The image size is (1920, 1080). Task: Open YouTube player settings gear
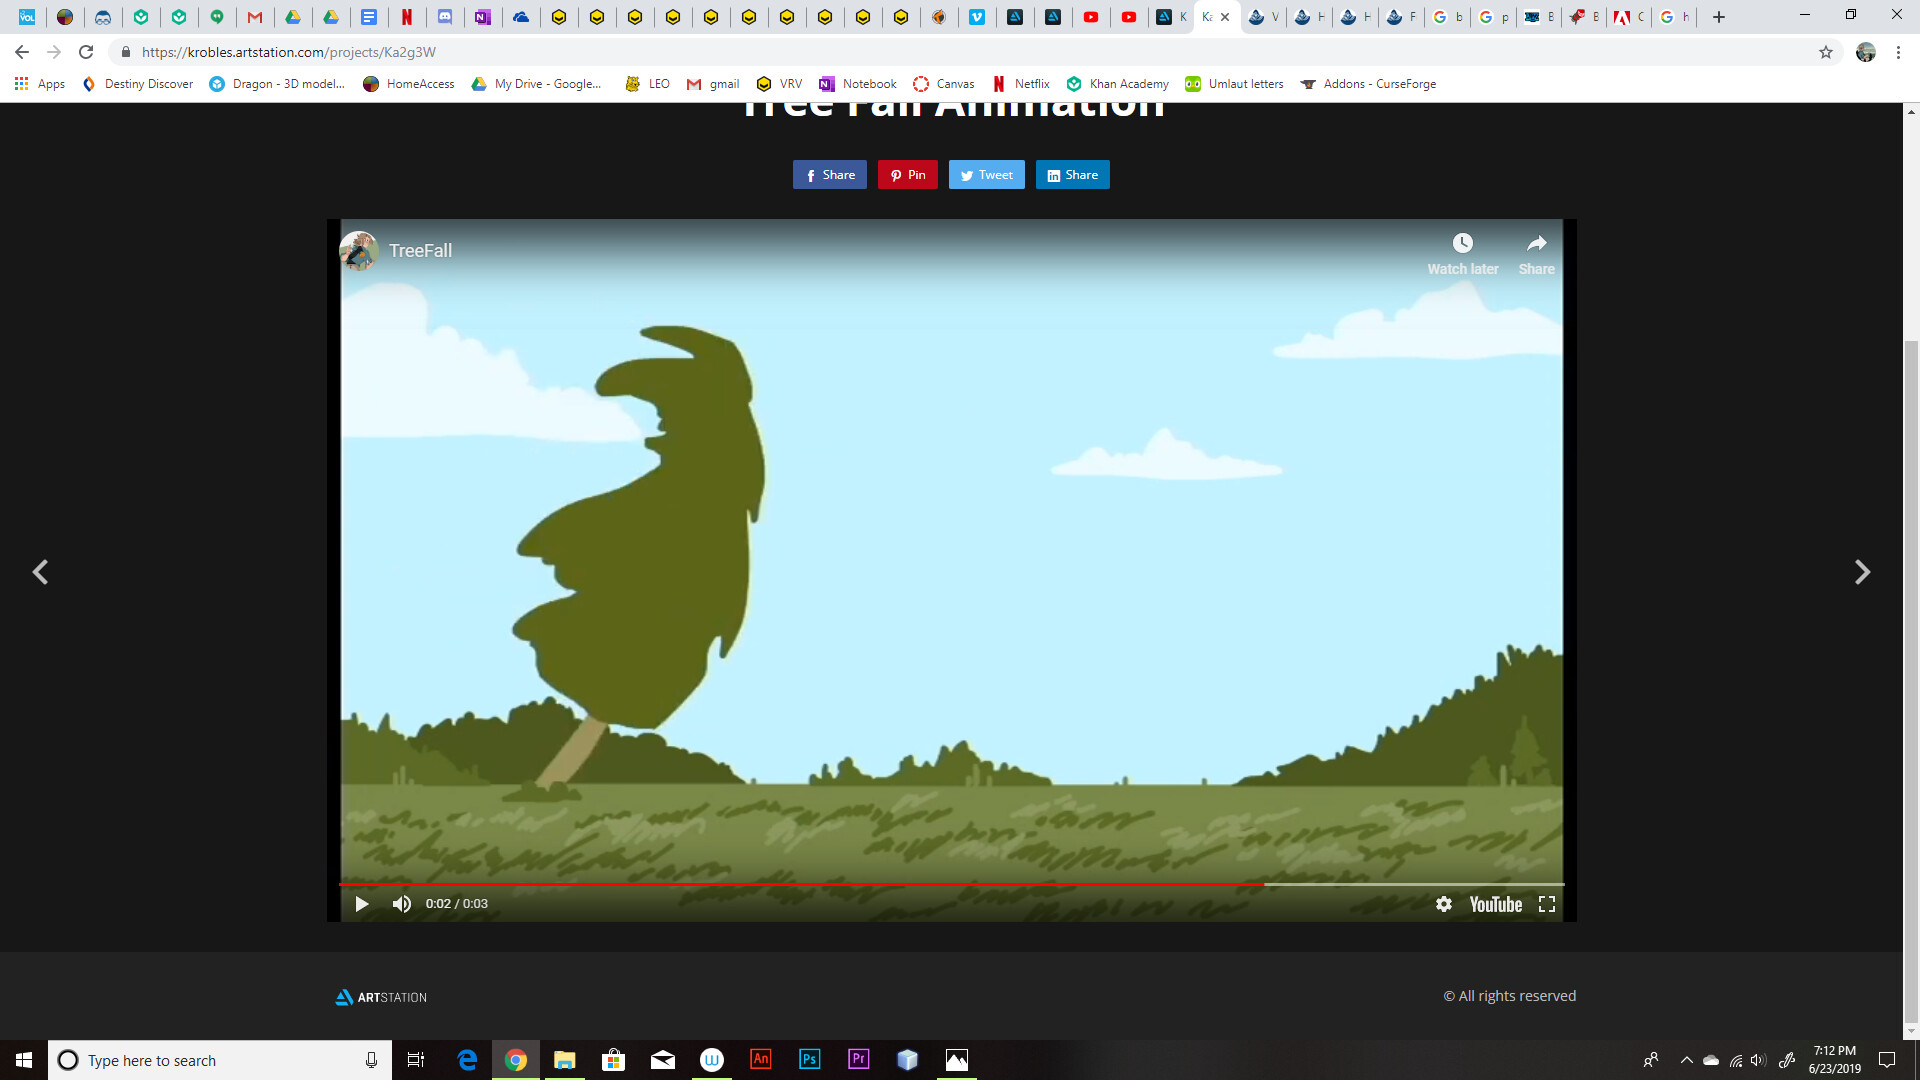click(x=1443, y=904)
